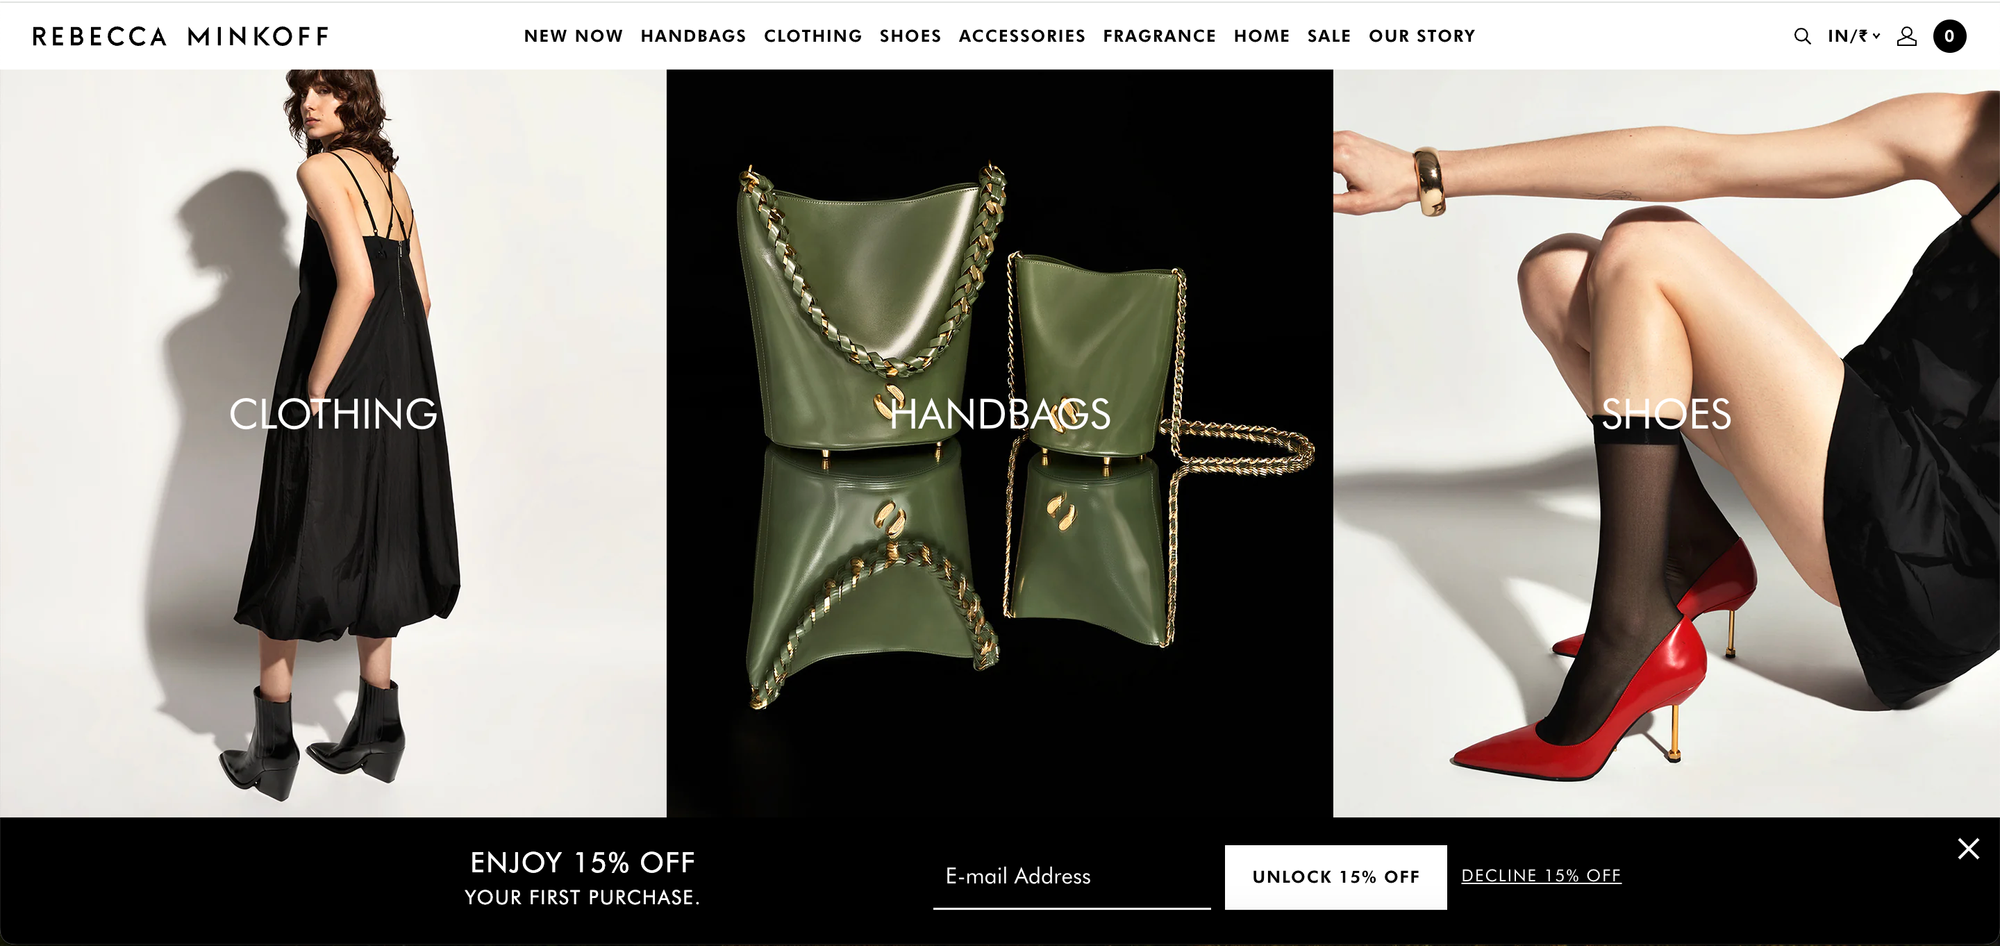Image resolution: width=2000 pixels, height=946 pixels.
Task: Visit the Sale section
Action: pos(1329,36)
